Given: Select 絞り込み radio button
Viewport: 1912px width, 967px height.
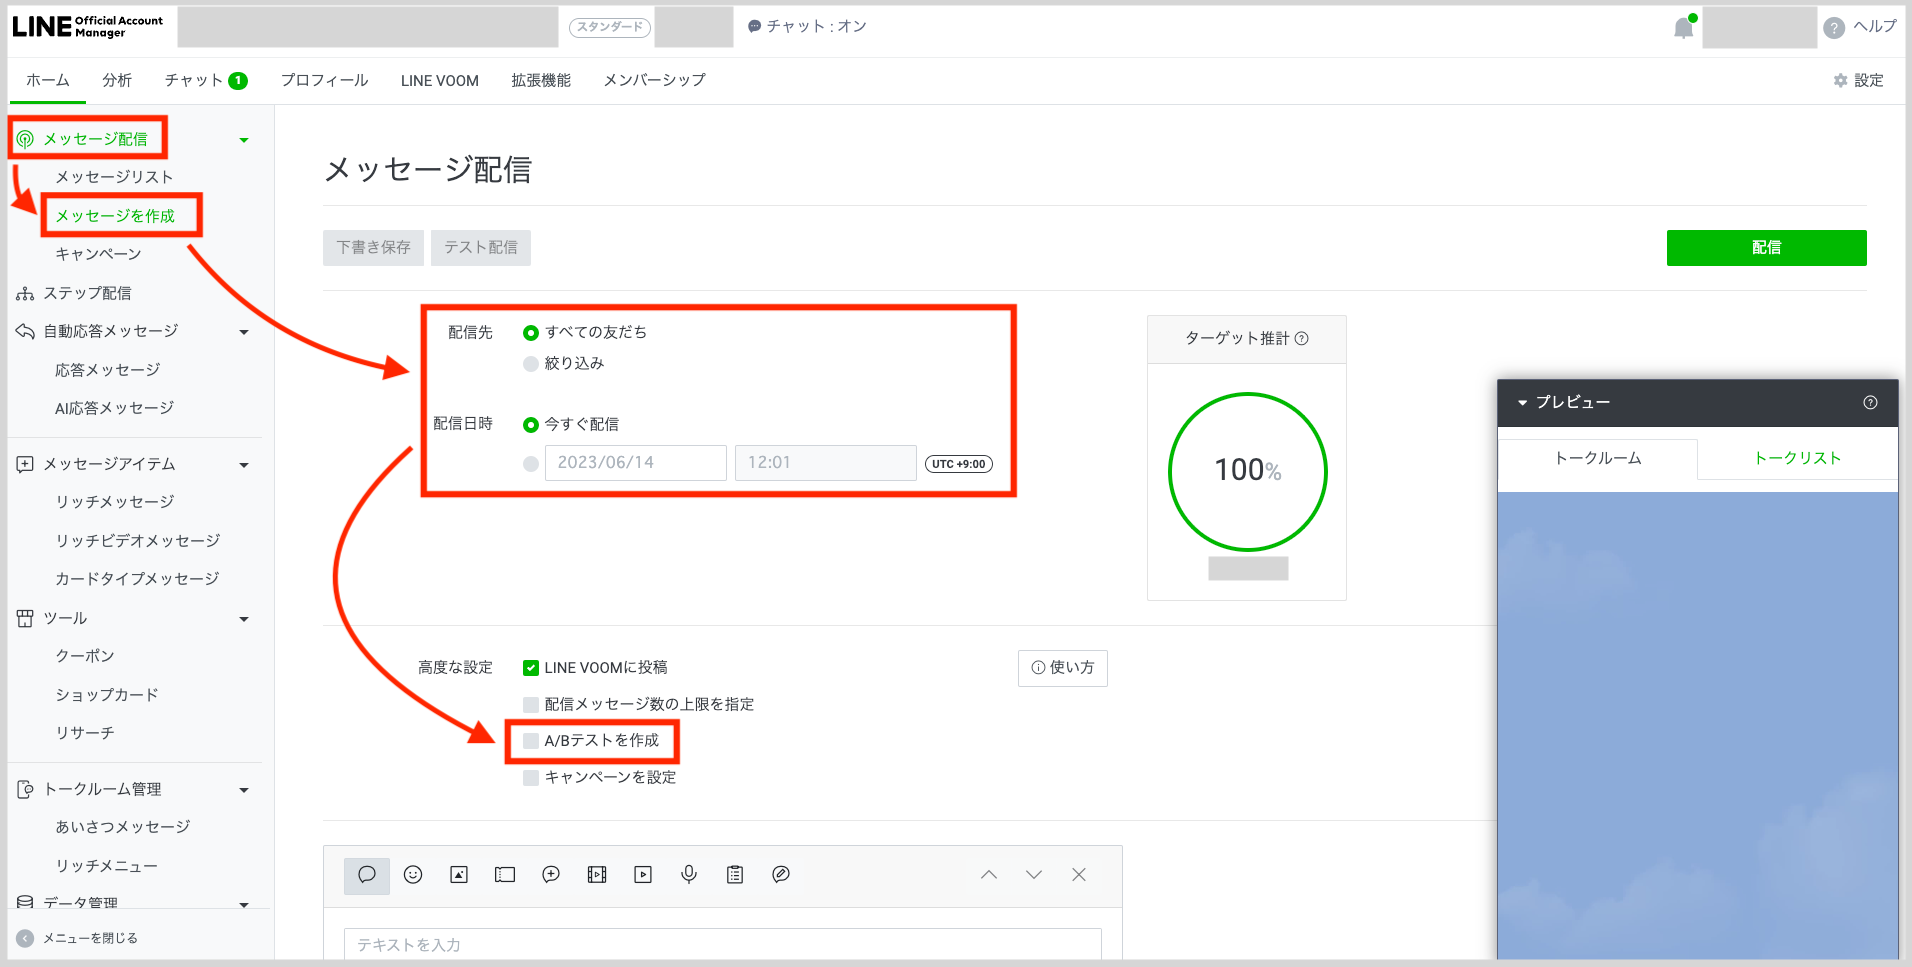Looking at the screenshot, I should (531, 364).
